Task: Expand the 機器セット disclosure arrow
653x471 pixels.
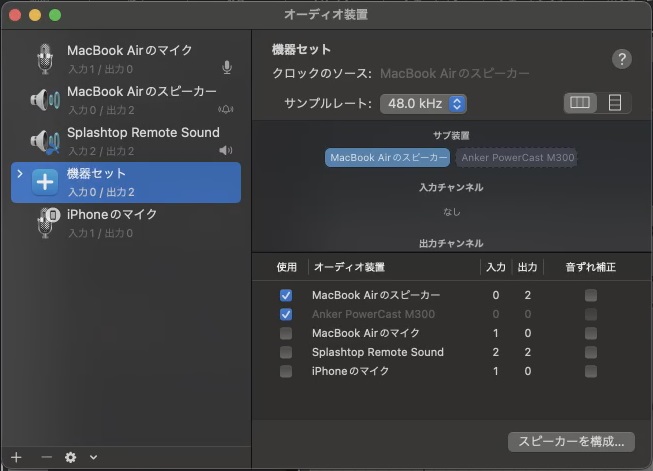Action: 20,174
